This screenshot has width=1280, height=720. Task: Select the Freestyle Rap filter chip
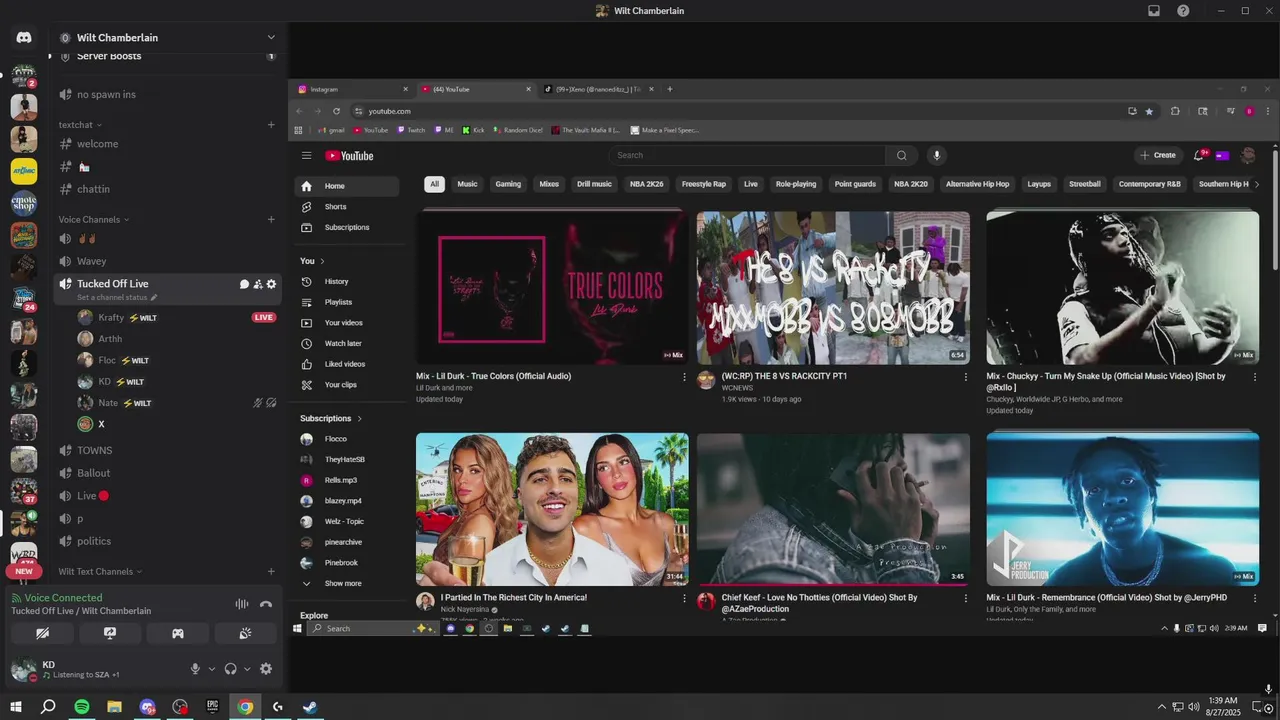(x=704, y=184)
